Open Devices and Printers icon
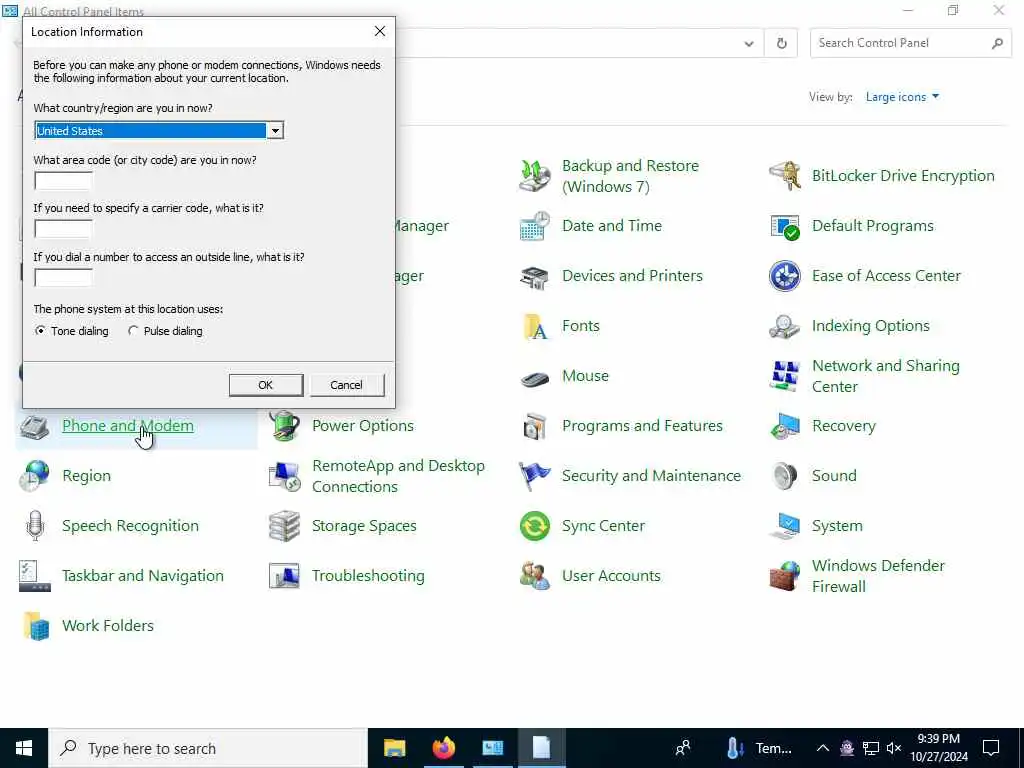Viewport: 1024px width, 768px height. click(x=535, y=276)
